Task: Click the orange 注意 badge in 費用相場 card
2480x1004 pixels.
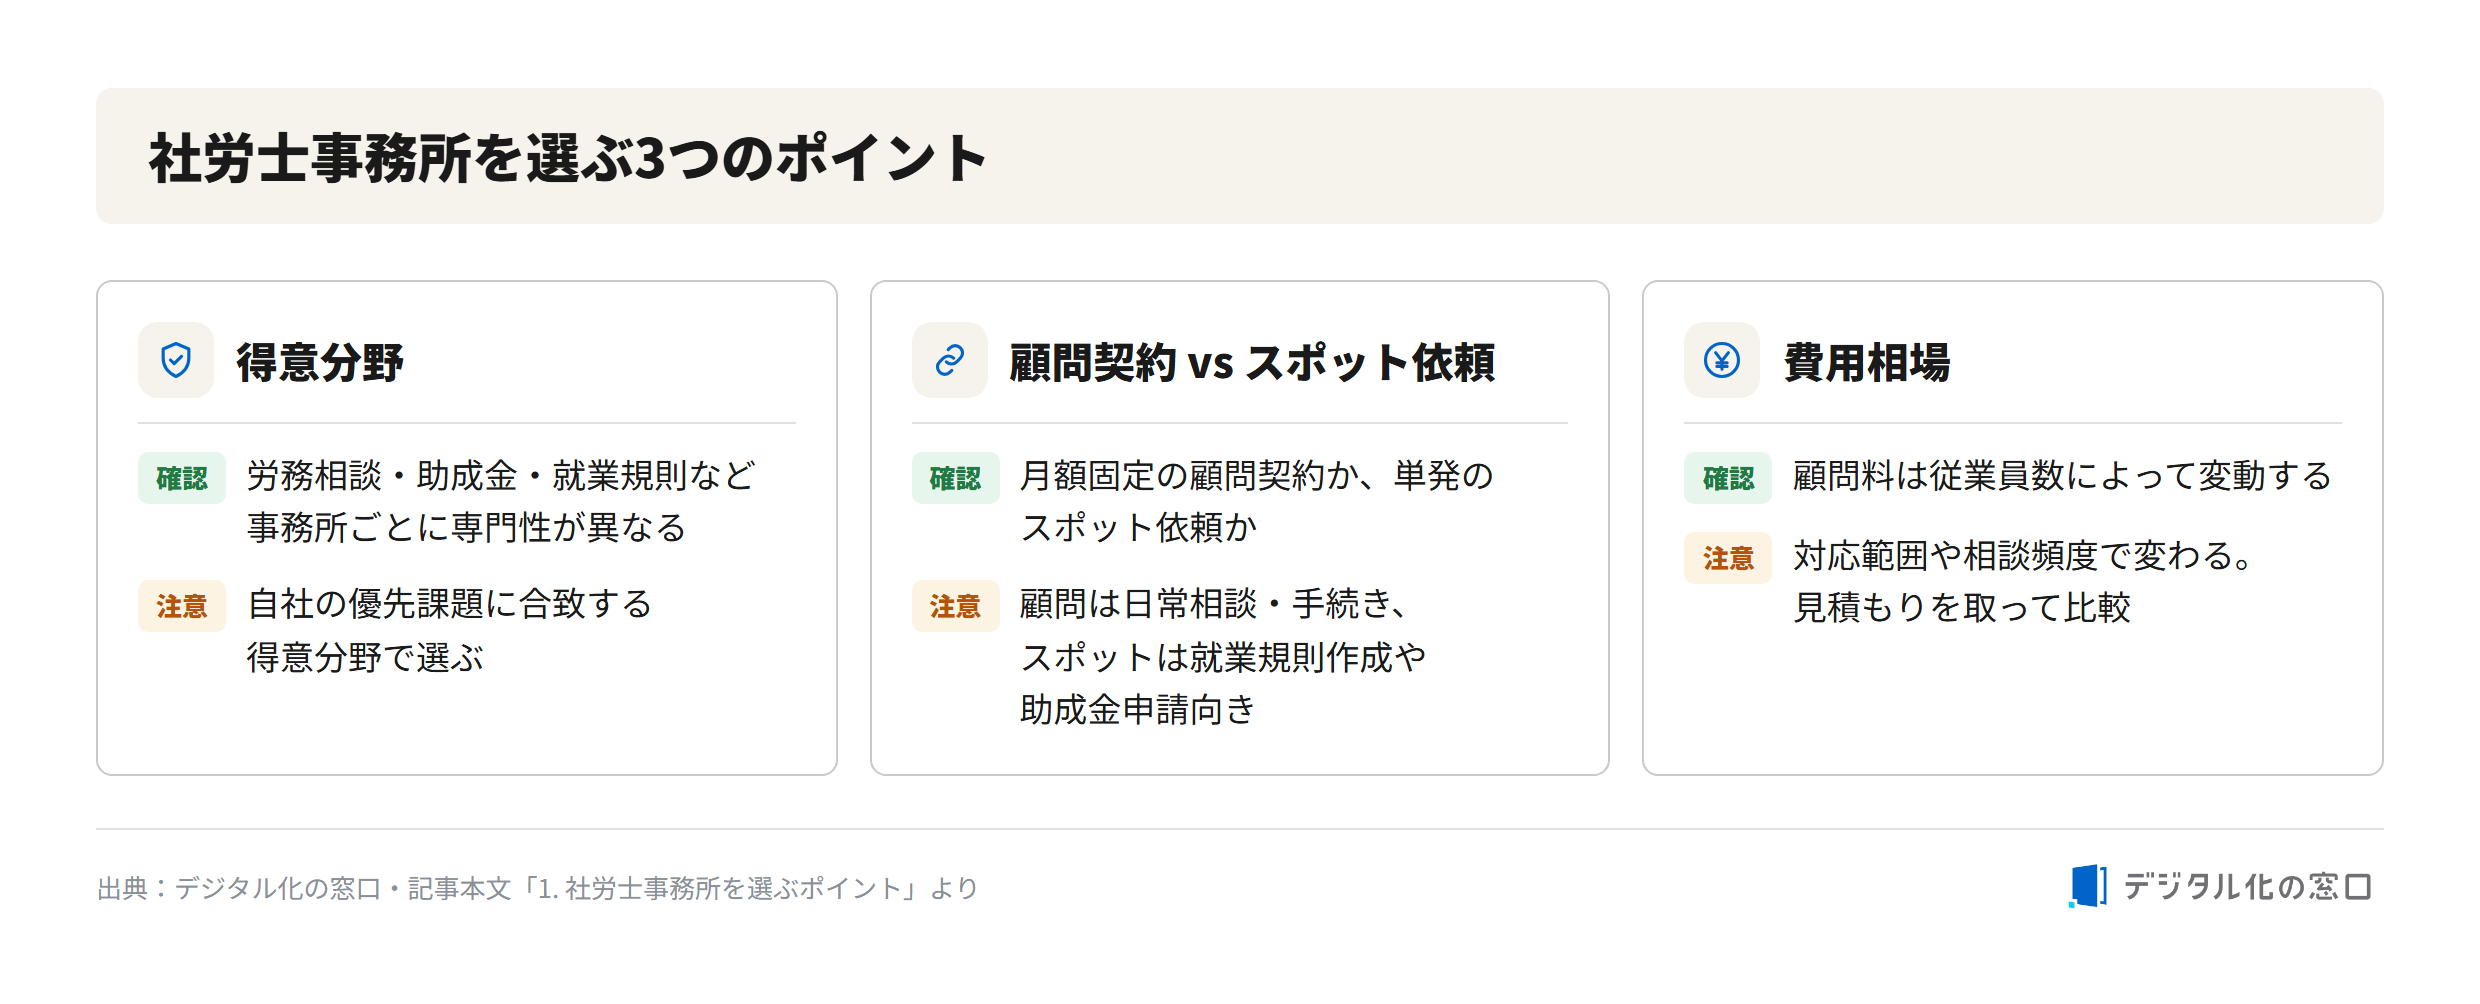Action: 1728,558
